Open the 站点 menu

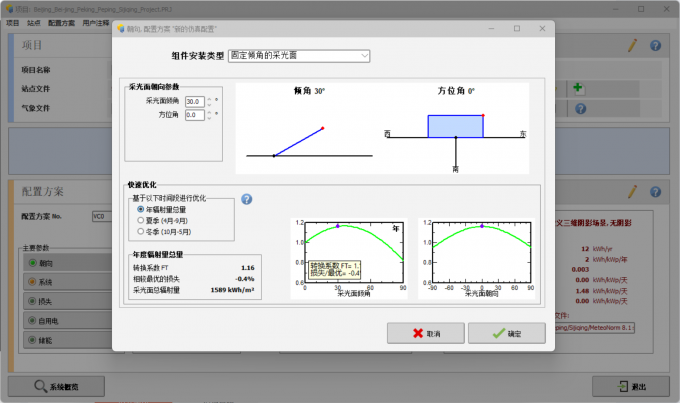point(33,23)
